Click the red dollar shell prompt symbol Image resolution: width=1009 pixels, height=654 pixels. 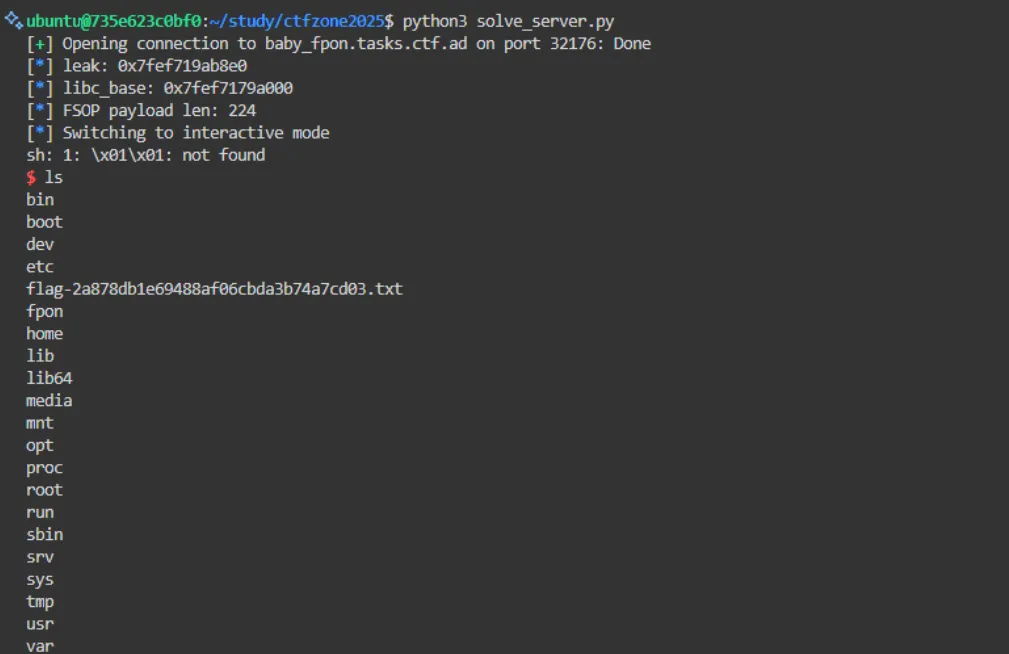31,177
